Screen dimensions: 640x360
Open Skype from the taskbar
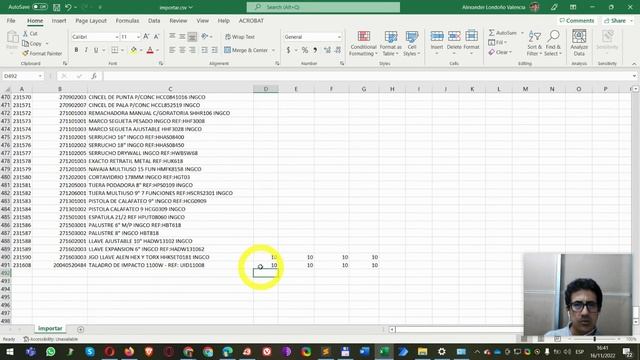90,351
